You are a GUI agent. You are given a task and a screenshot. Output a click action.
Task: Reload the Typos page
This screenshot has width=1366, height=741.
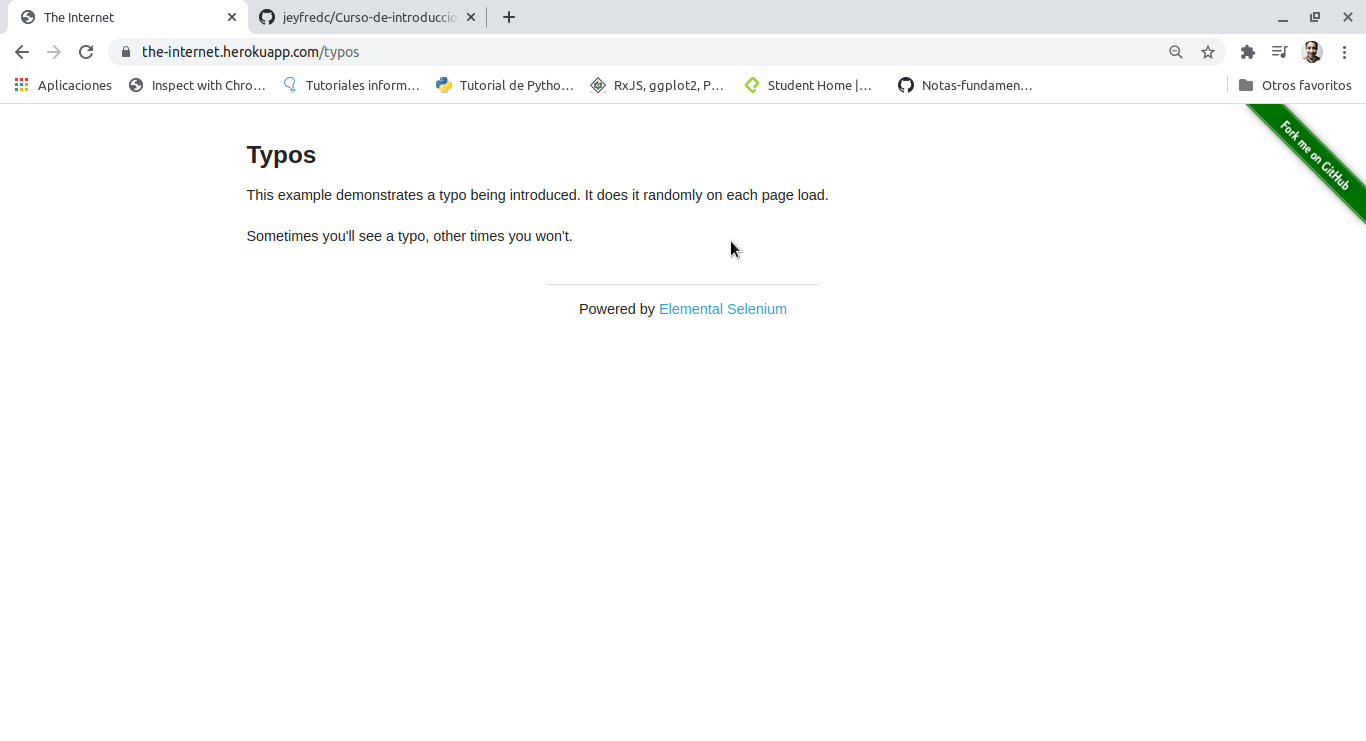click(x=86, y=52)
